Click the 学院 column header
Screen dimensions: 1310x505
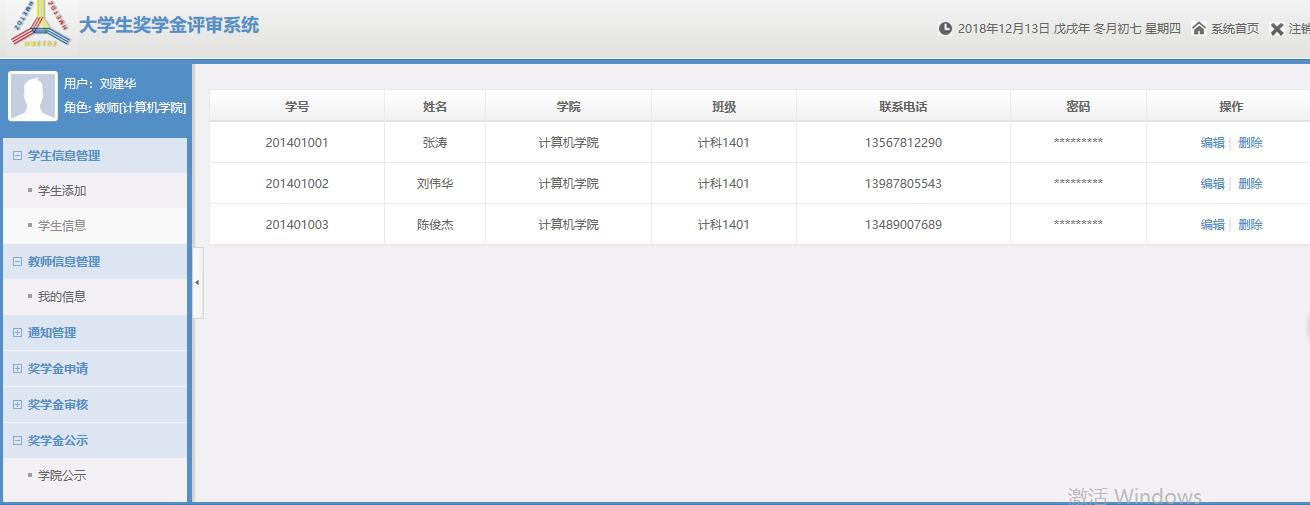568,106
